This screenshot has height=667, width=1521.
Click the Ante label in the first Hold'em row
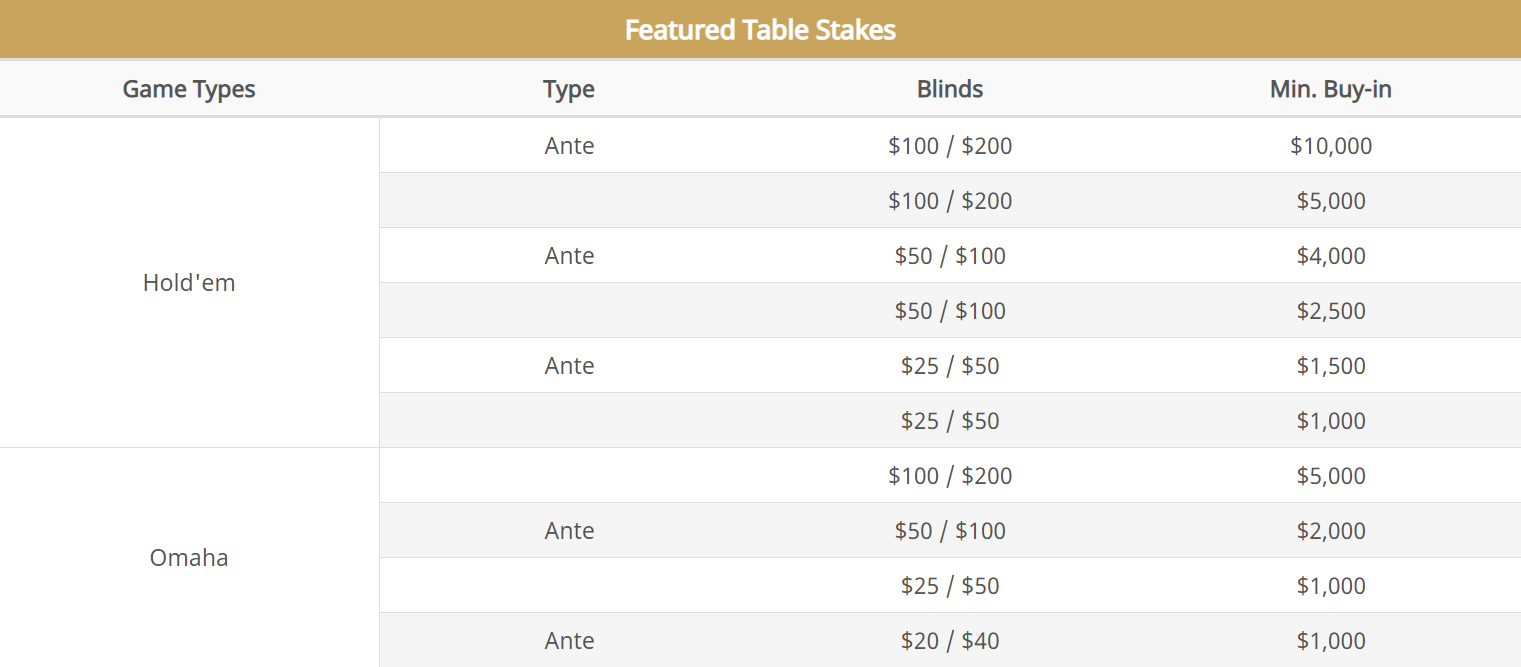[569, 146]
